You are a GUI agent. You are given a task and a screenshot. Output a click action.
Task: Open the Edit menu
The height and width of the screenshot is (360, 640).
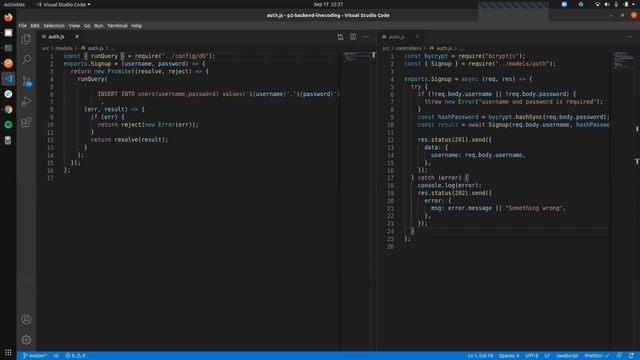pos(35,26)
